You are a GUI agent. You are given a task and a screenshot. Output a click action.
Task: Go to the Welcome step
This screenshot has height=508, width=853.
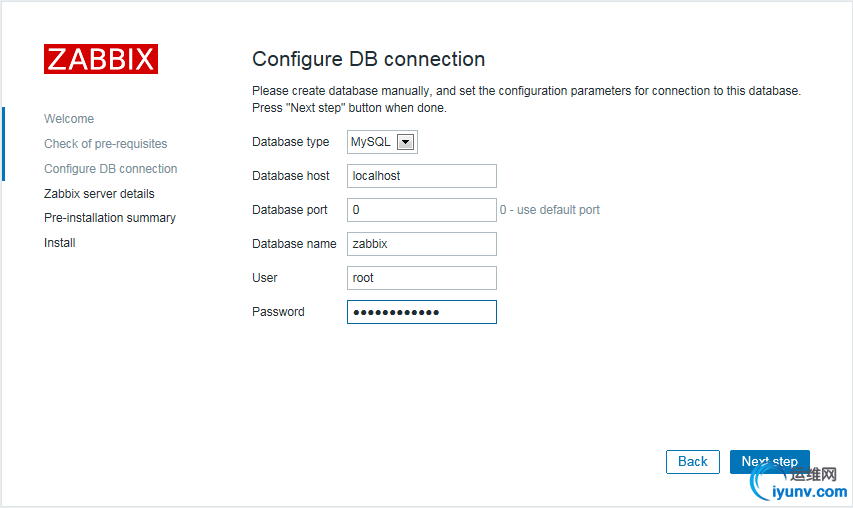point(69,119)
